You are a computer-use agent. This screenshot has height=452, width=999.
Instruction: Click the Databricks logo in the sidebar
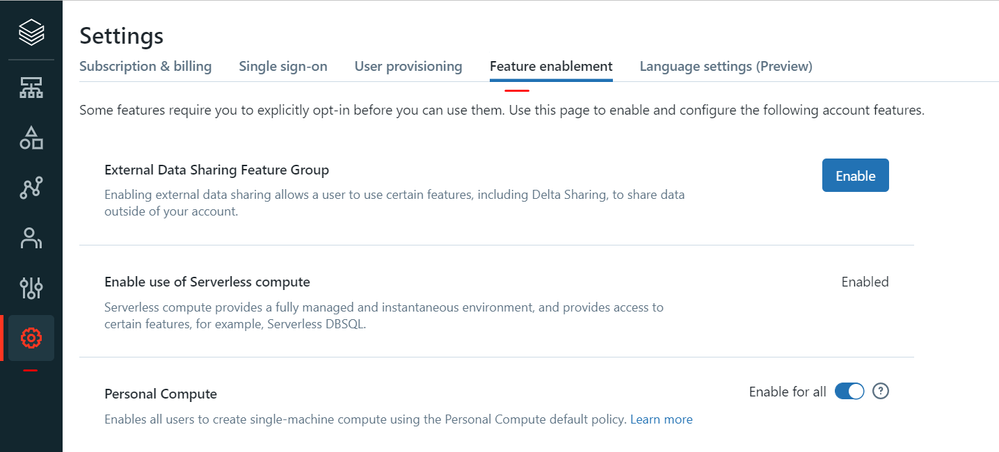tap(31, 34)
